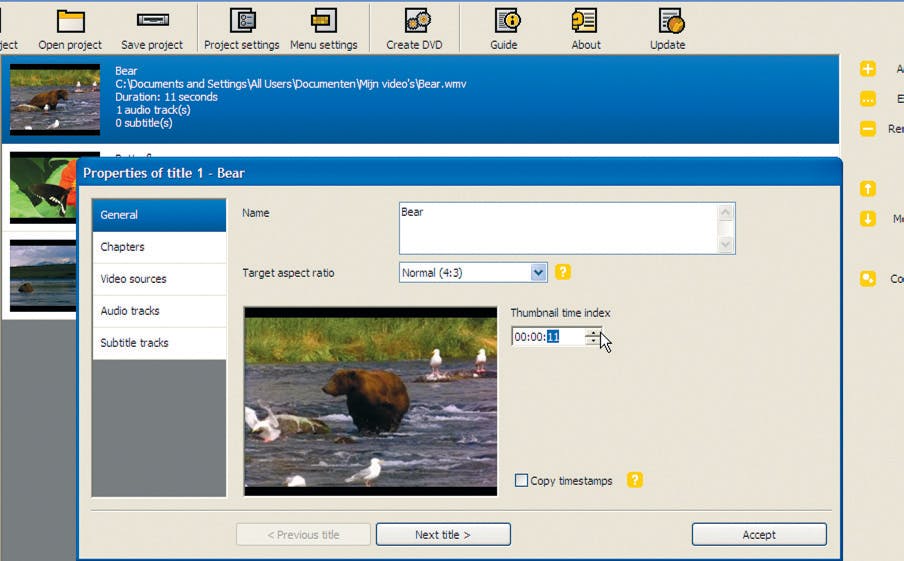904x561 pixels.
Task: Expand the Target aspect ratio dropdown
Action: pos(538,272)
